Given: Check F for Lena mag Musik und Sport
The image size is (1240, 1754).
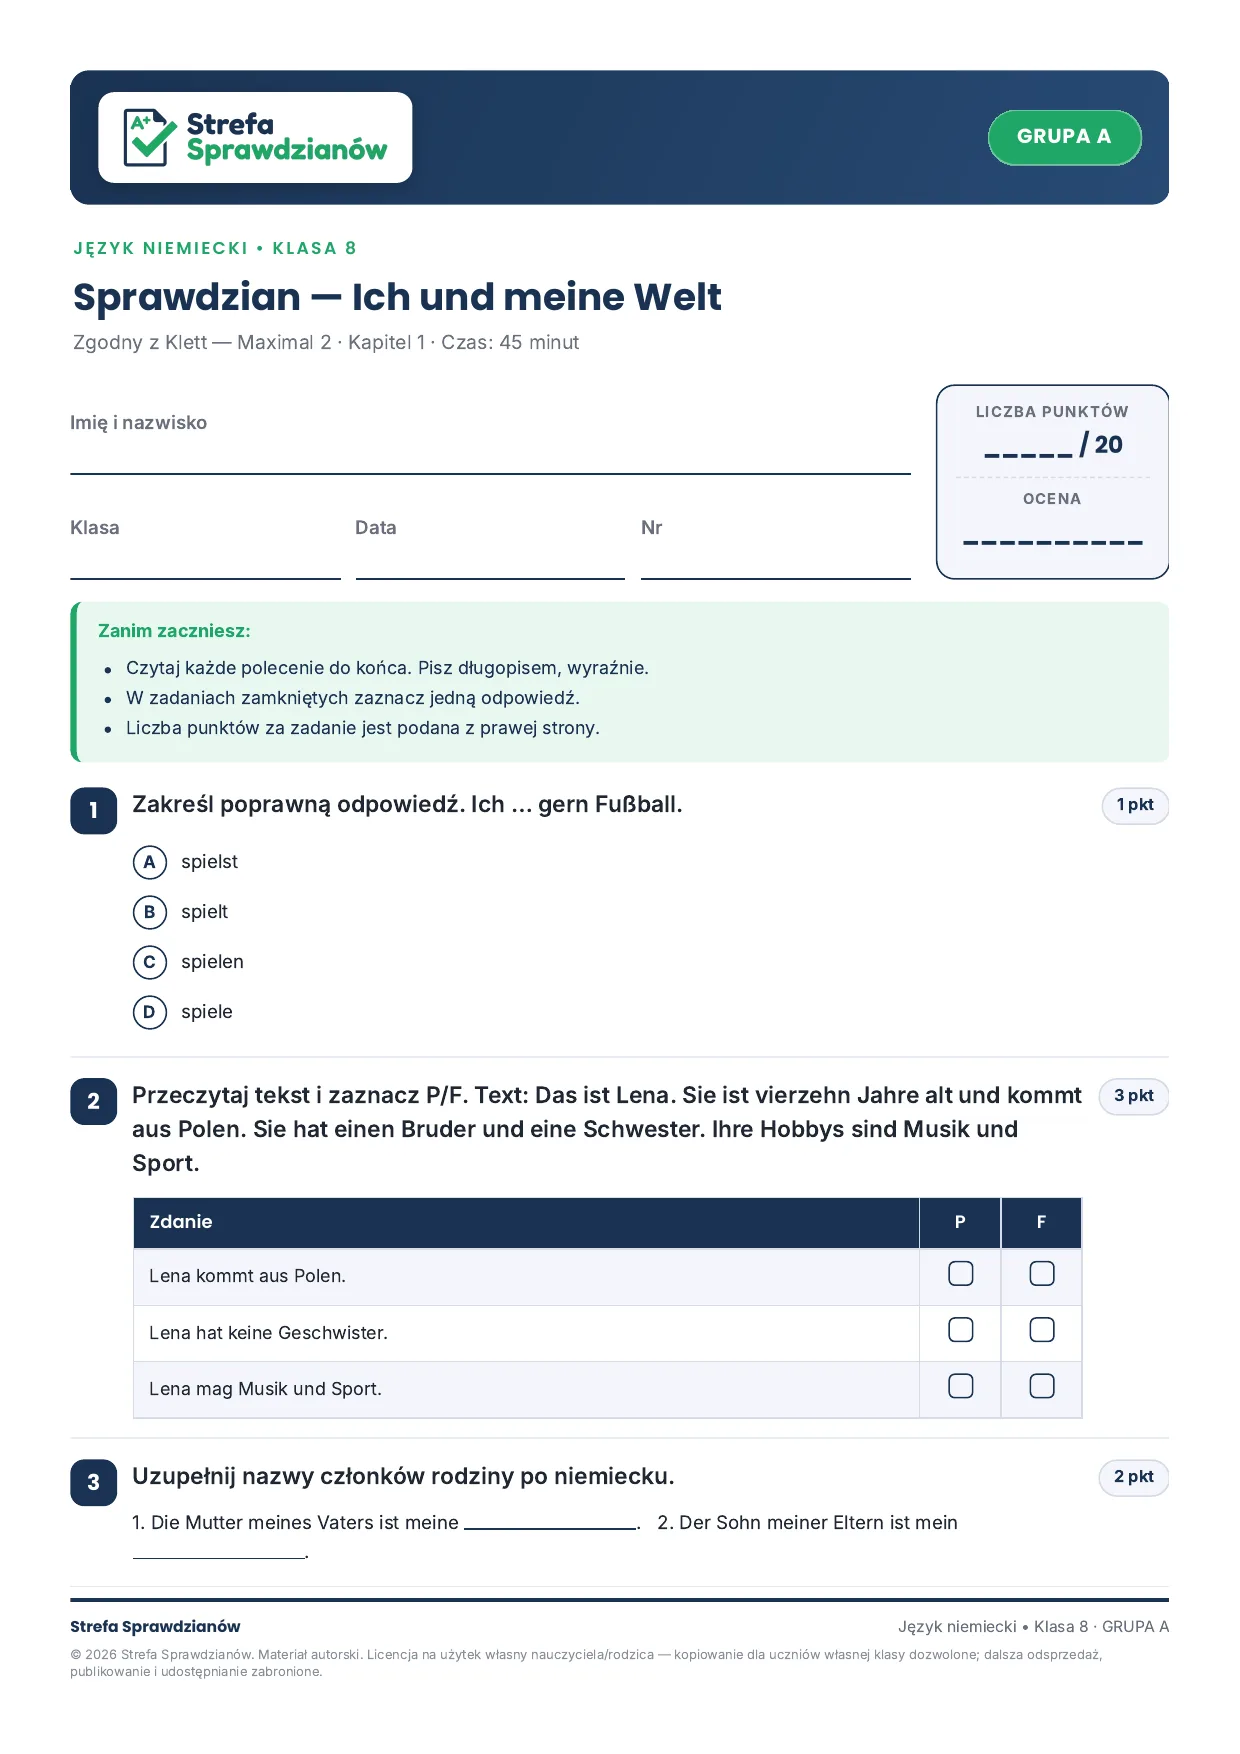Looking at the screenshot, I should click(1042, 1386).
